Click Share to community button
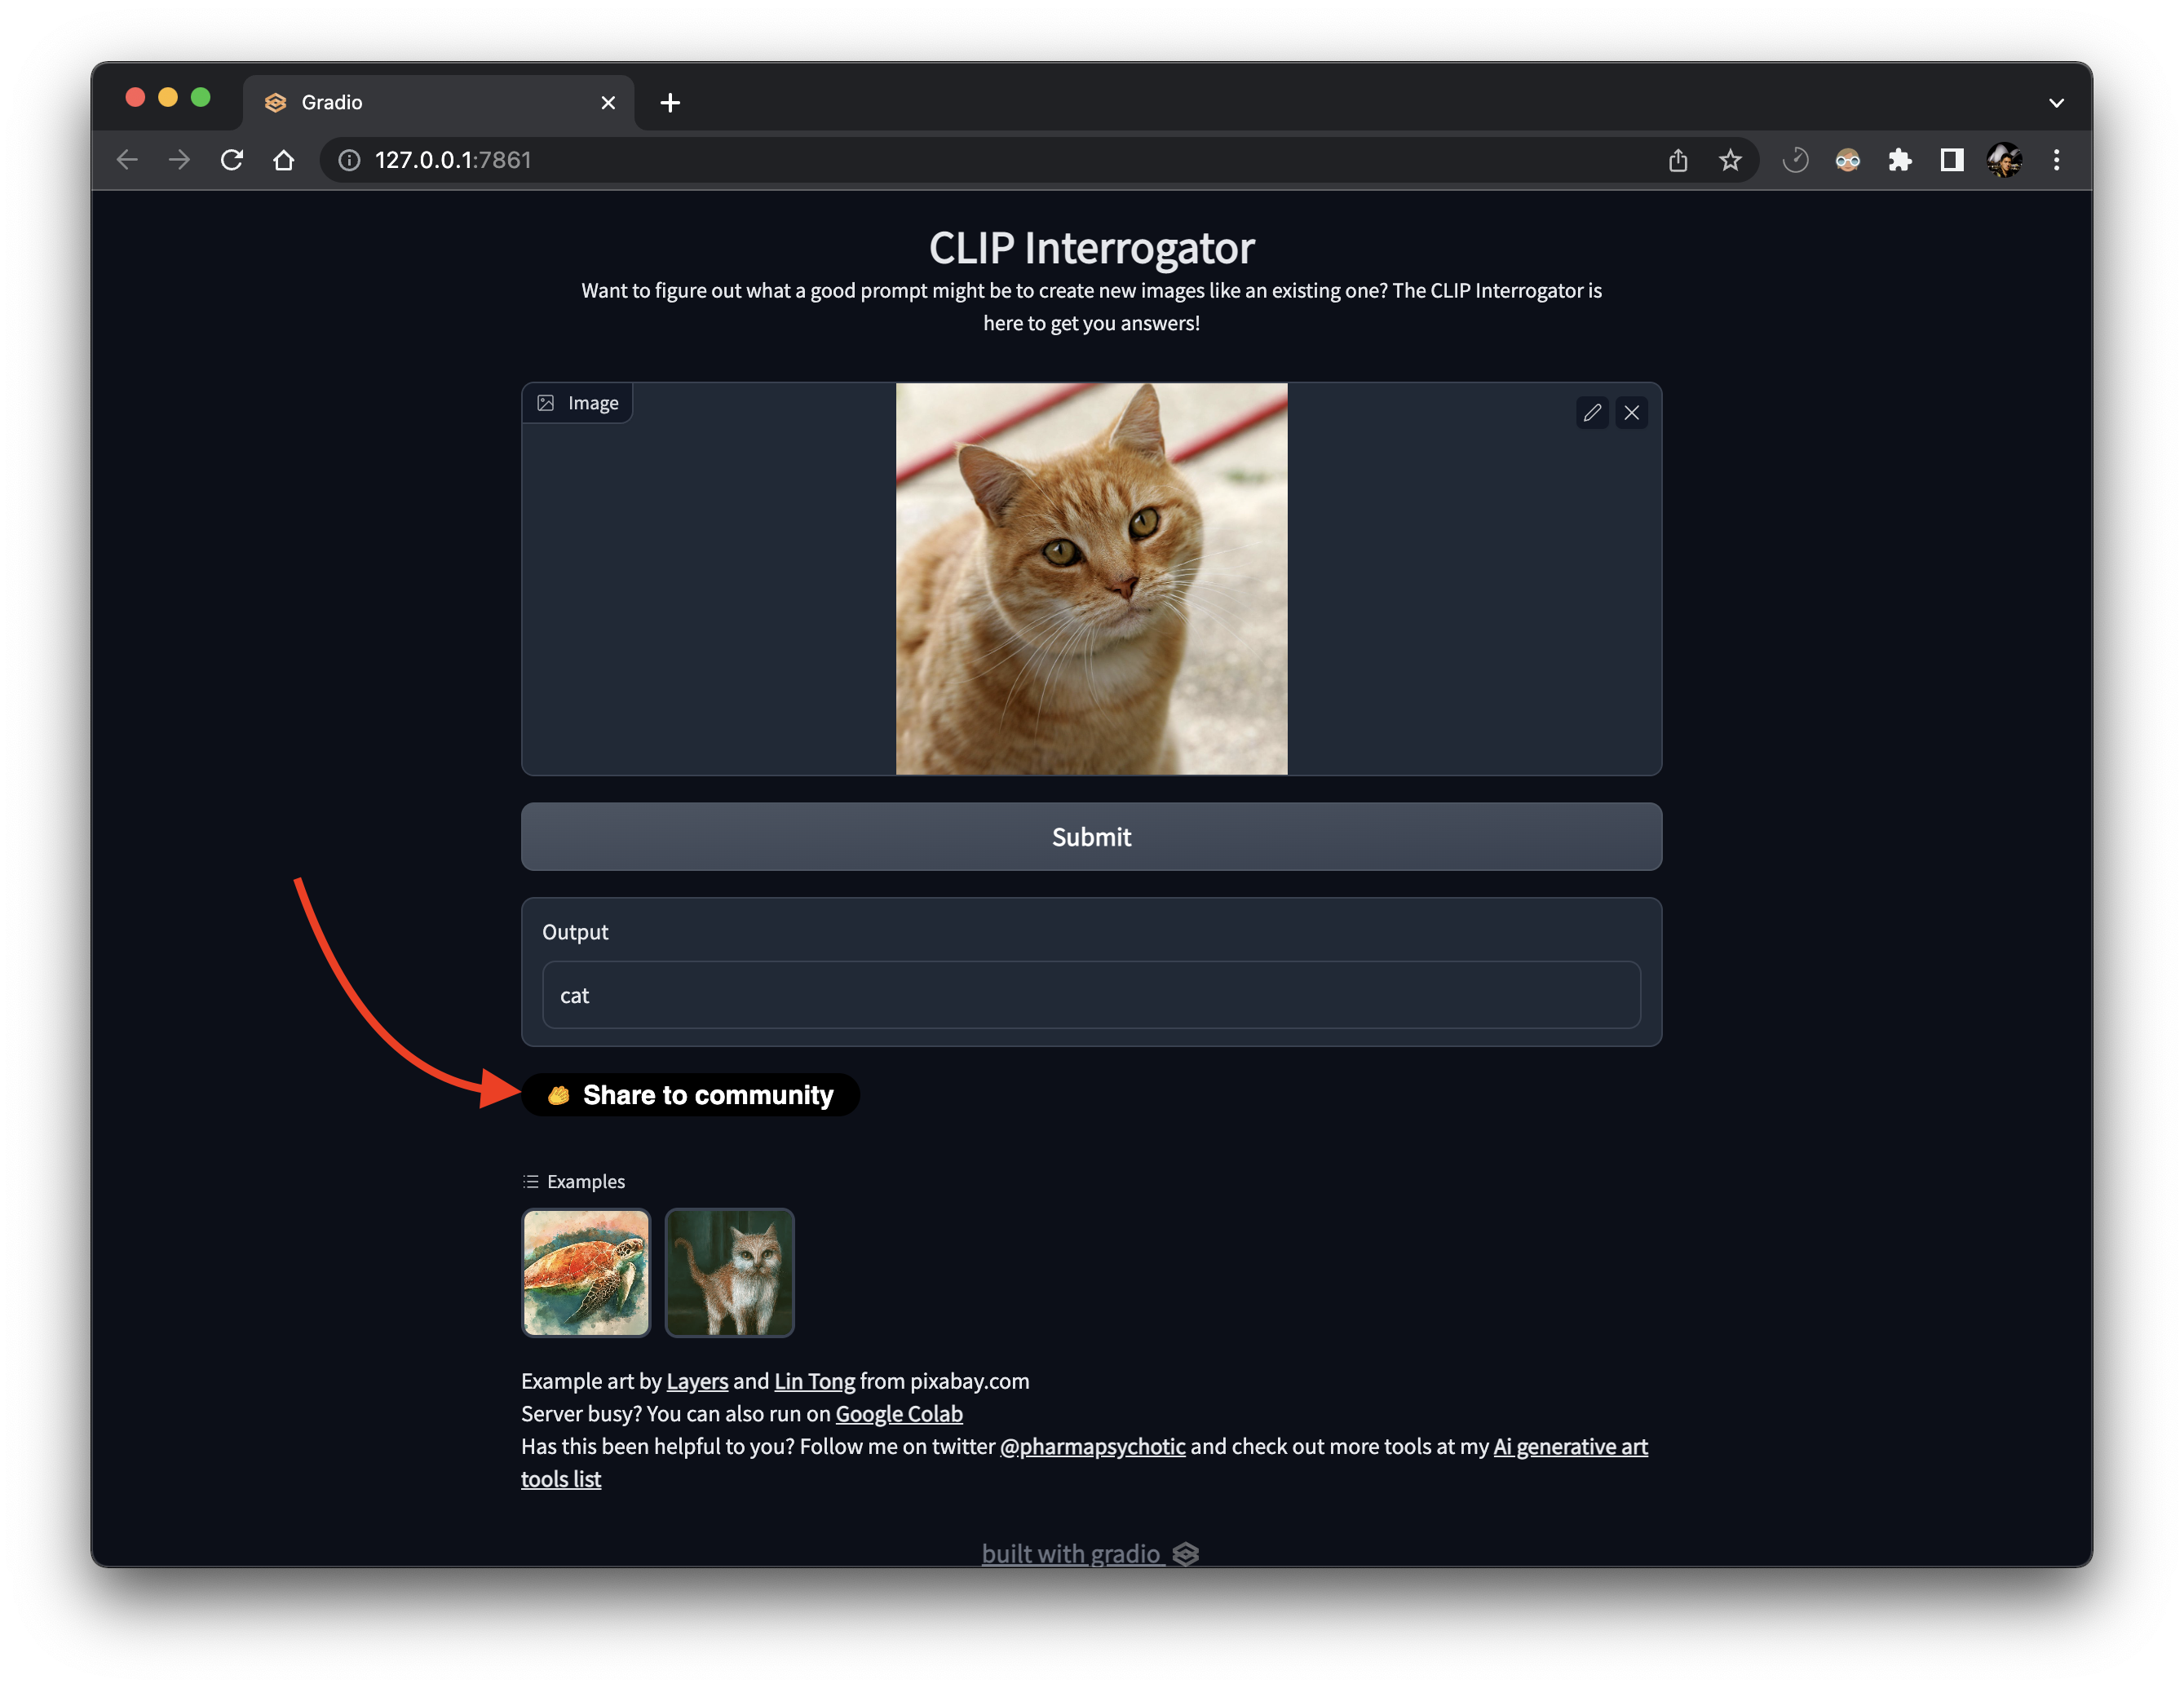 (x=690, y=1095)
